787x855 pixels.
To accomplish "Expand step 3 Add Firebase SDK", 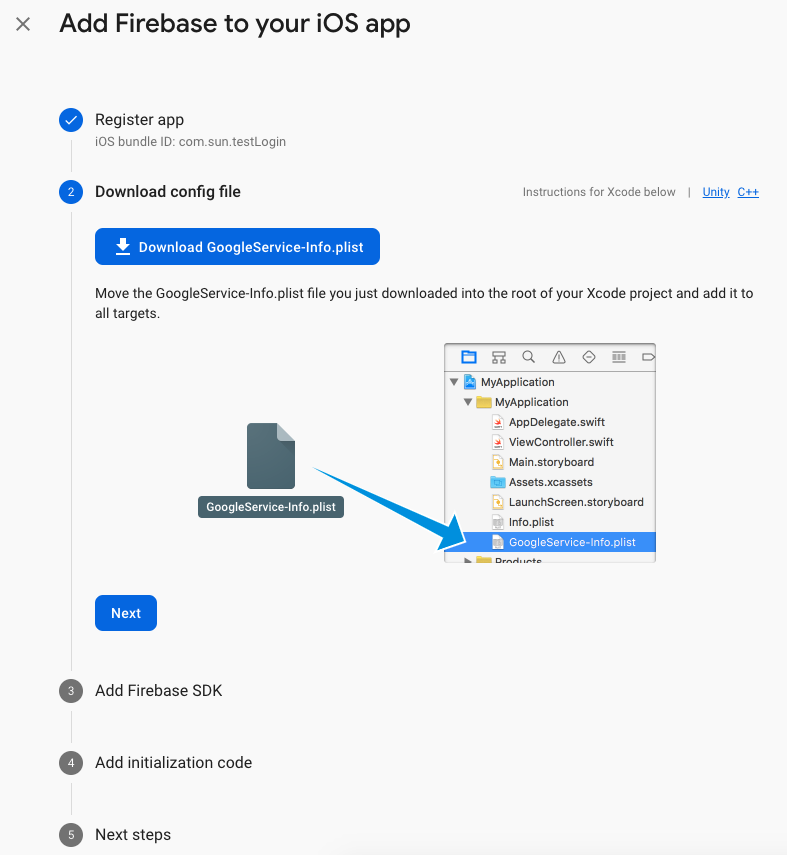I will click(x=159, y=690).
